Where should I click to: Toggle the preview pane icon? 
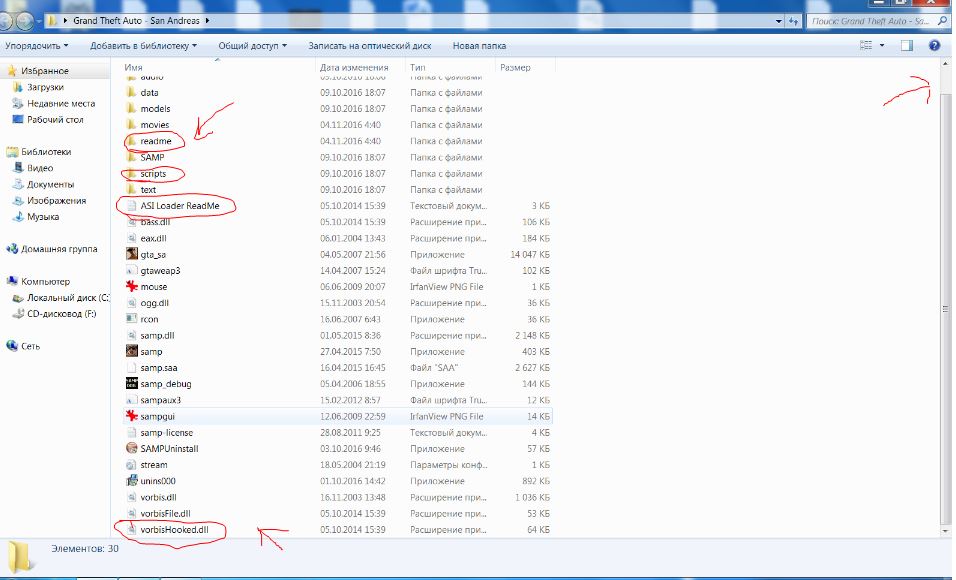pos(907,46)
